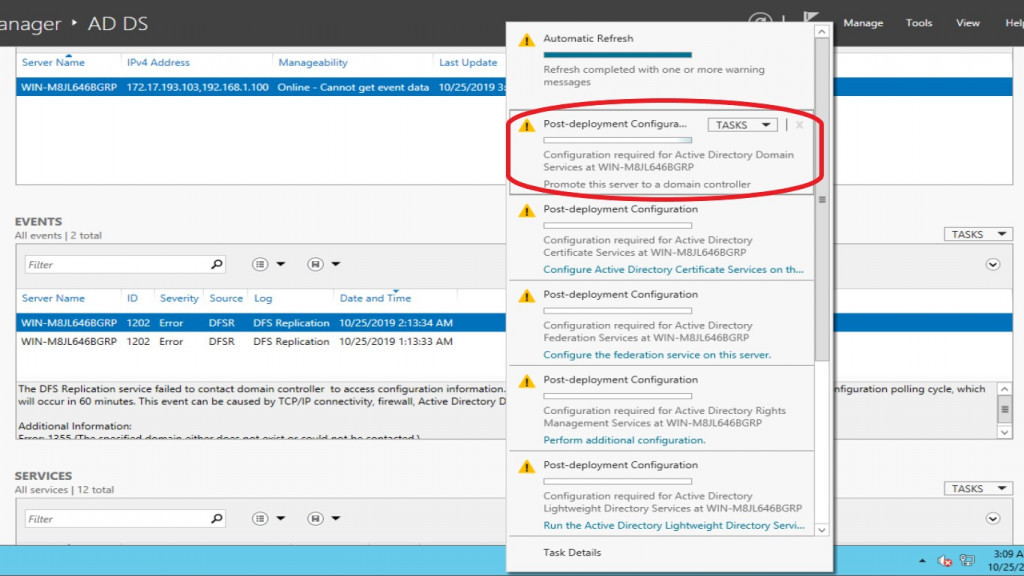Open the EVENTS saved queries icon
The image size is (1024, 576).
315,264
